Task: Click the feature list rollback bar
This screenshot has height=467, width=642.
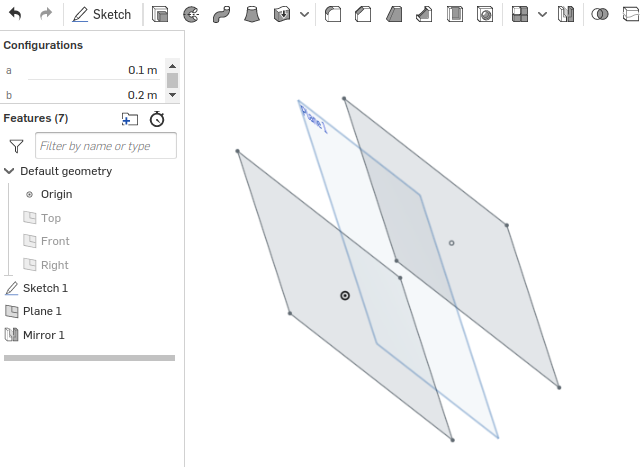Action: (x=89, y=358)
